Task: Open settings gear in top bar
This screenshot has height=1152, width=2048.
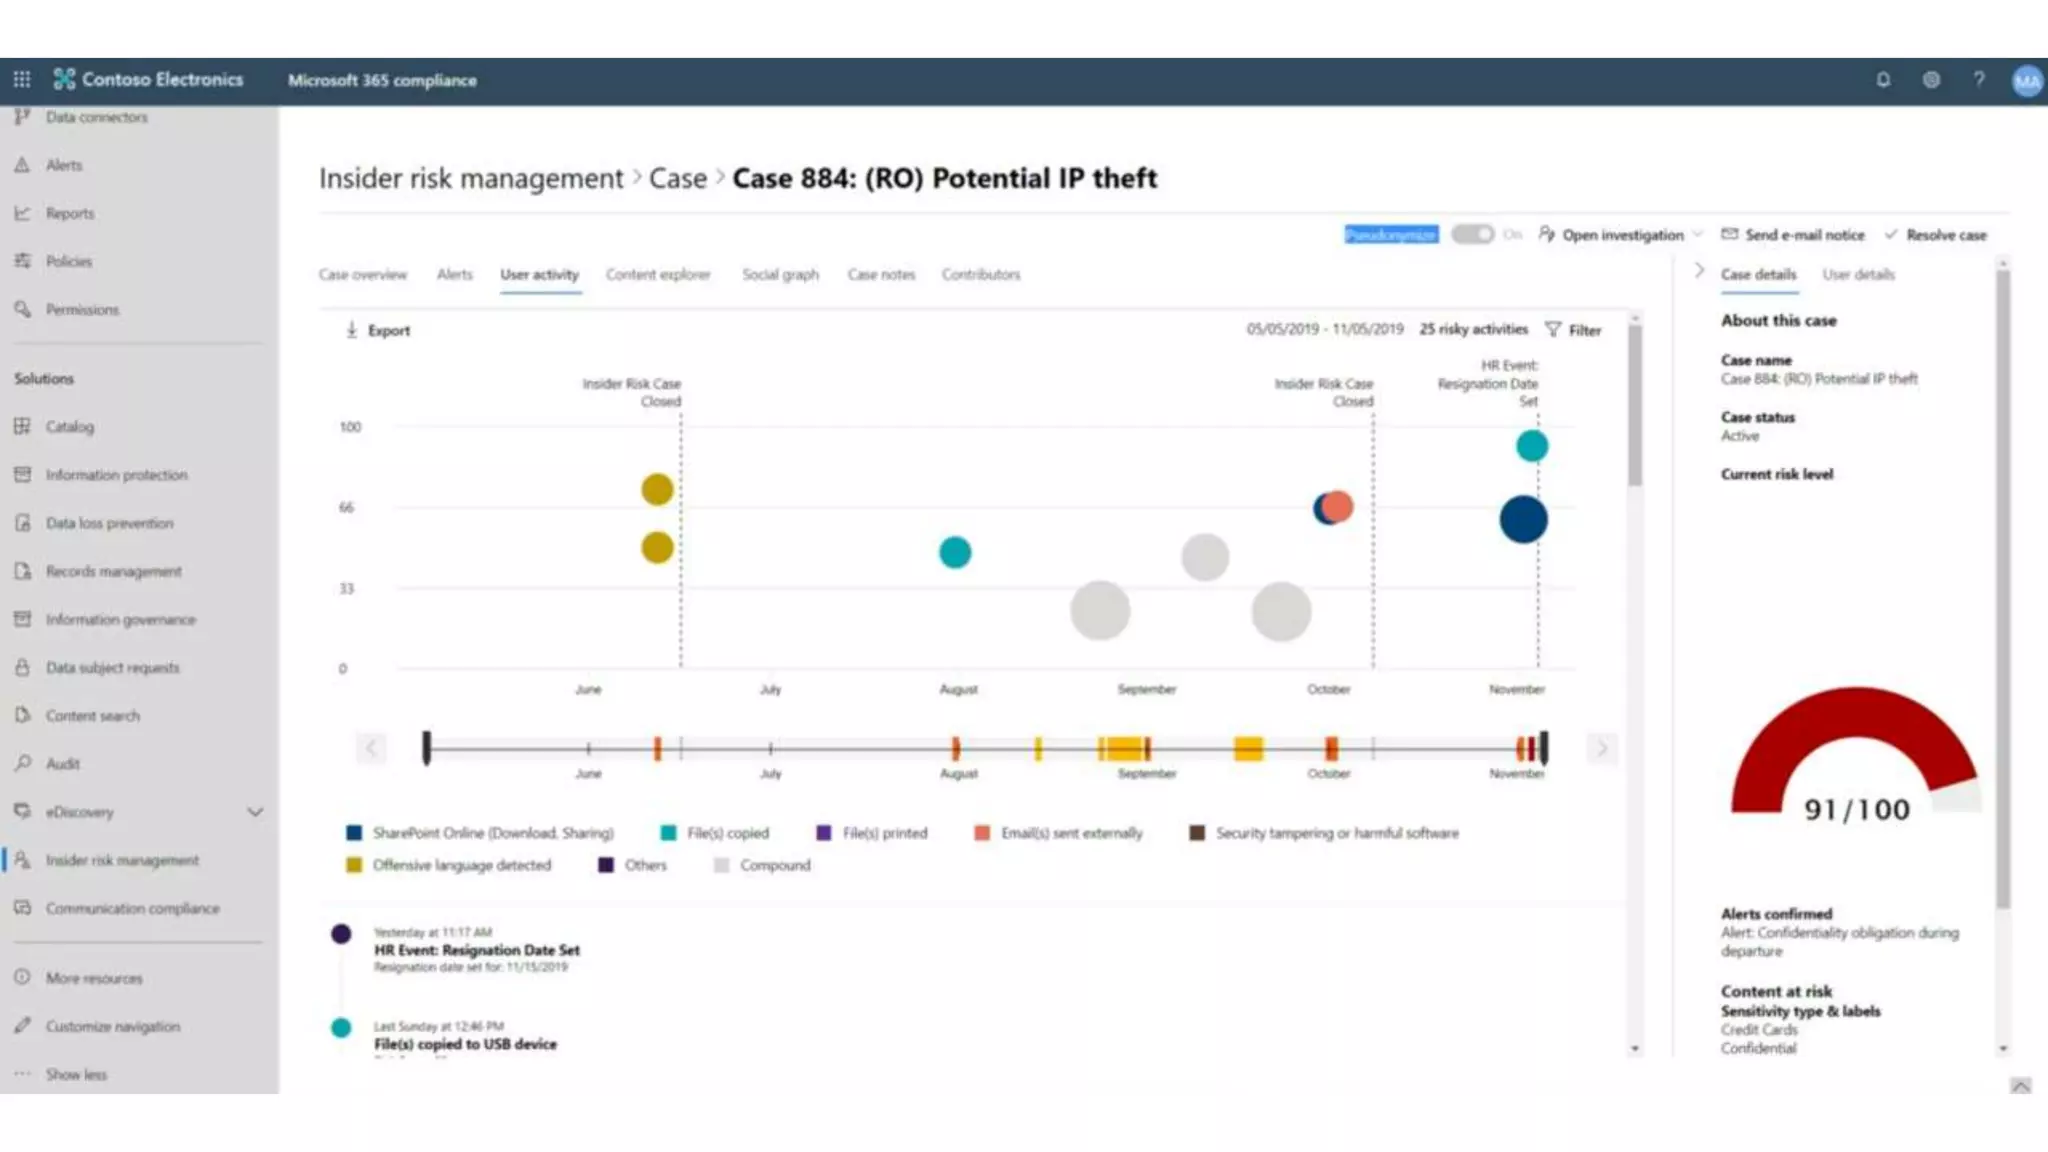Action: click(1931, 80)
